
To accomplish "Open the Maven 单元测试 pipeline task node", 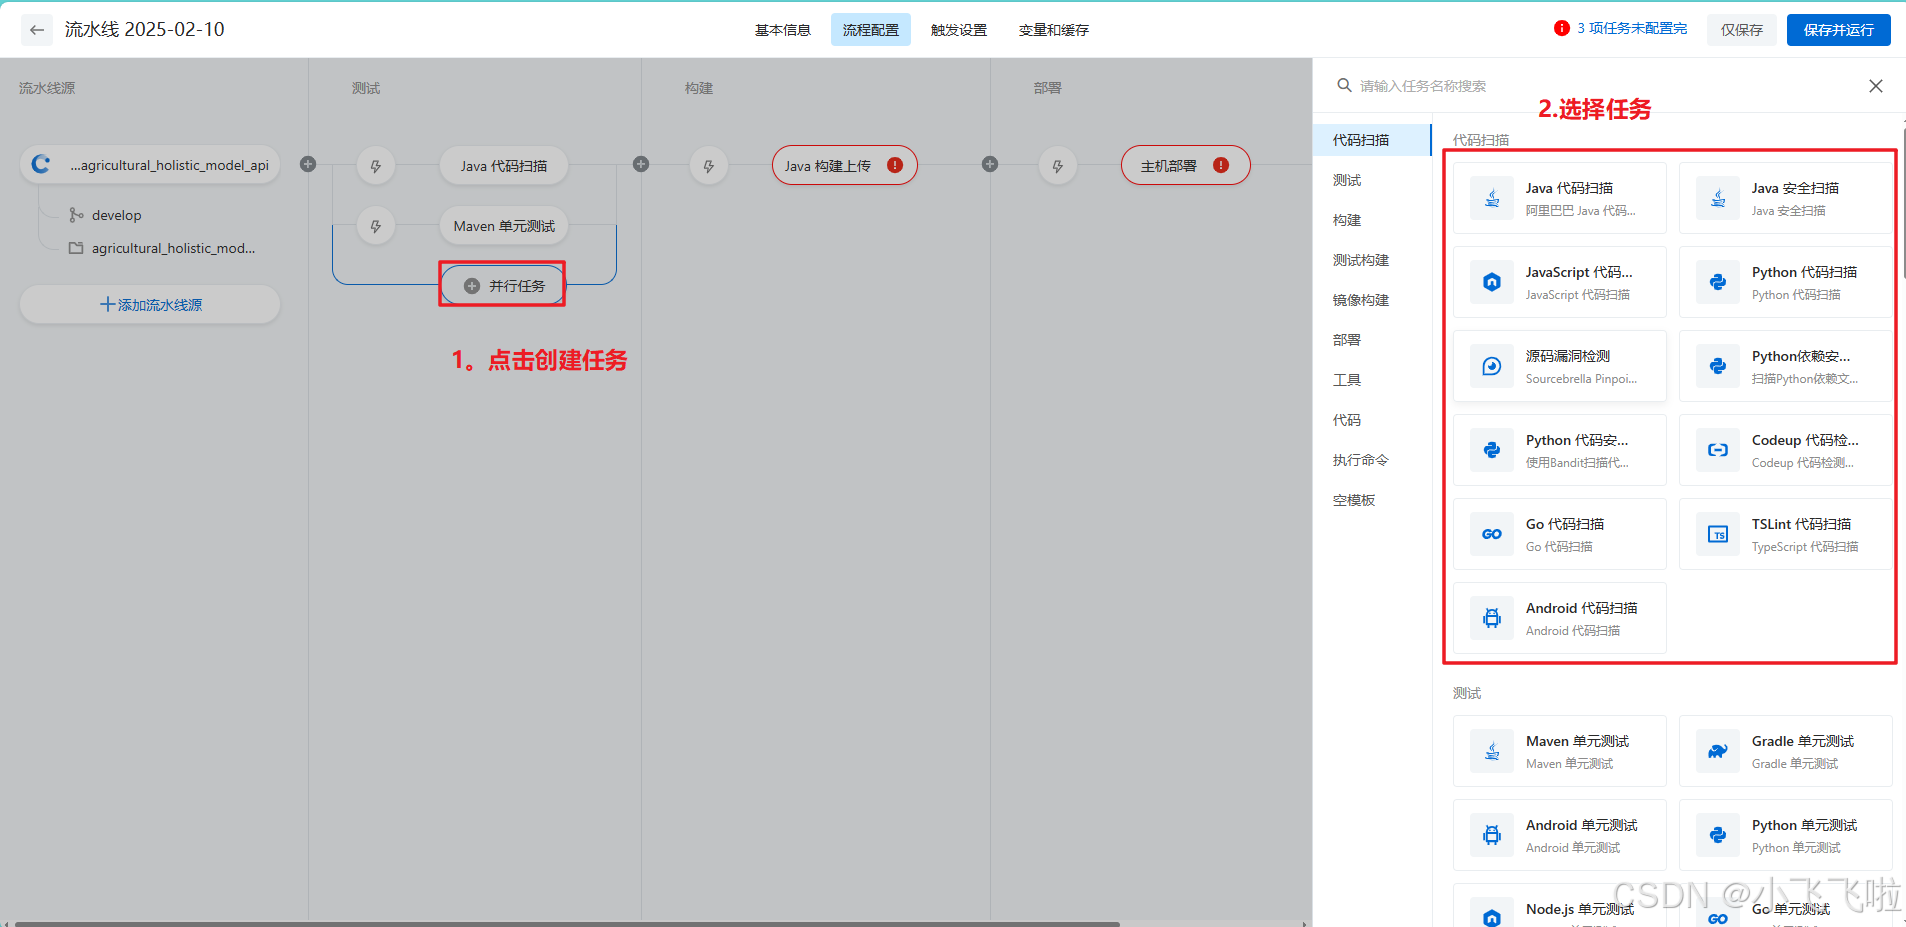I will point(504,226).
